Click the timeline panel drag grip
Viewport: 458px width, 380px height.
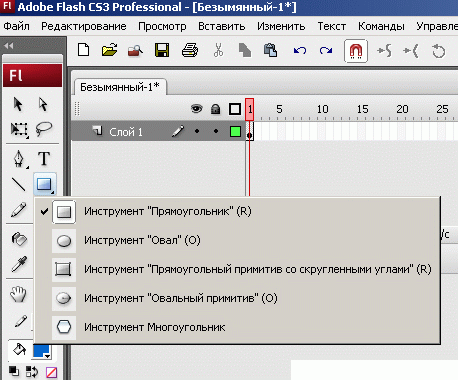point(77,109)
